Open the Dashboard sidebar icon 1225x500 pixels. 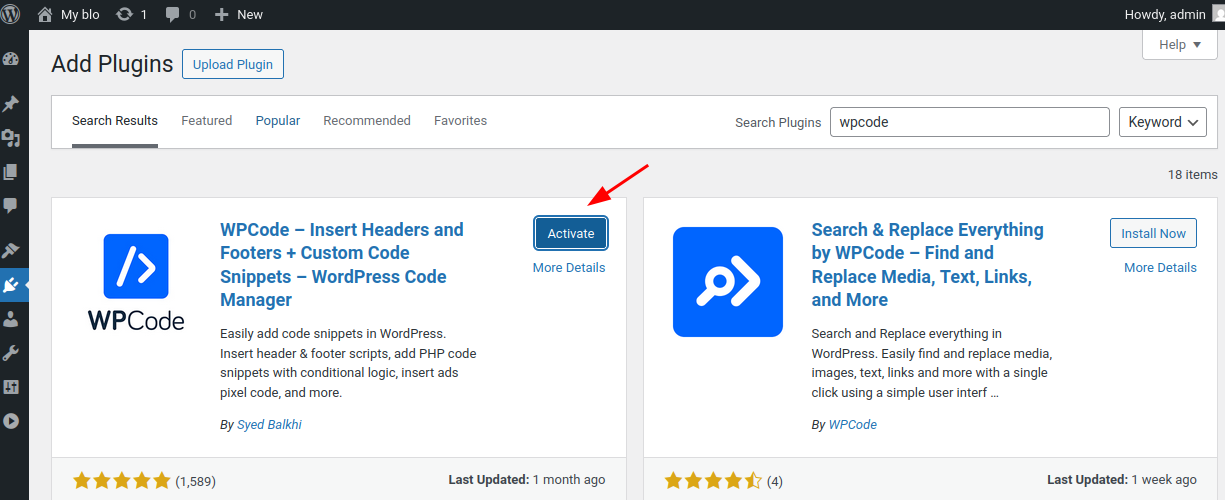coord(11,59)
